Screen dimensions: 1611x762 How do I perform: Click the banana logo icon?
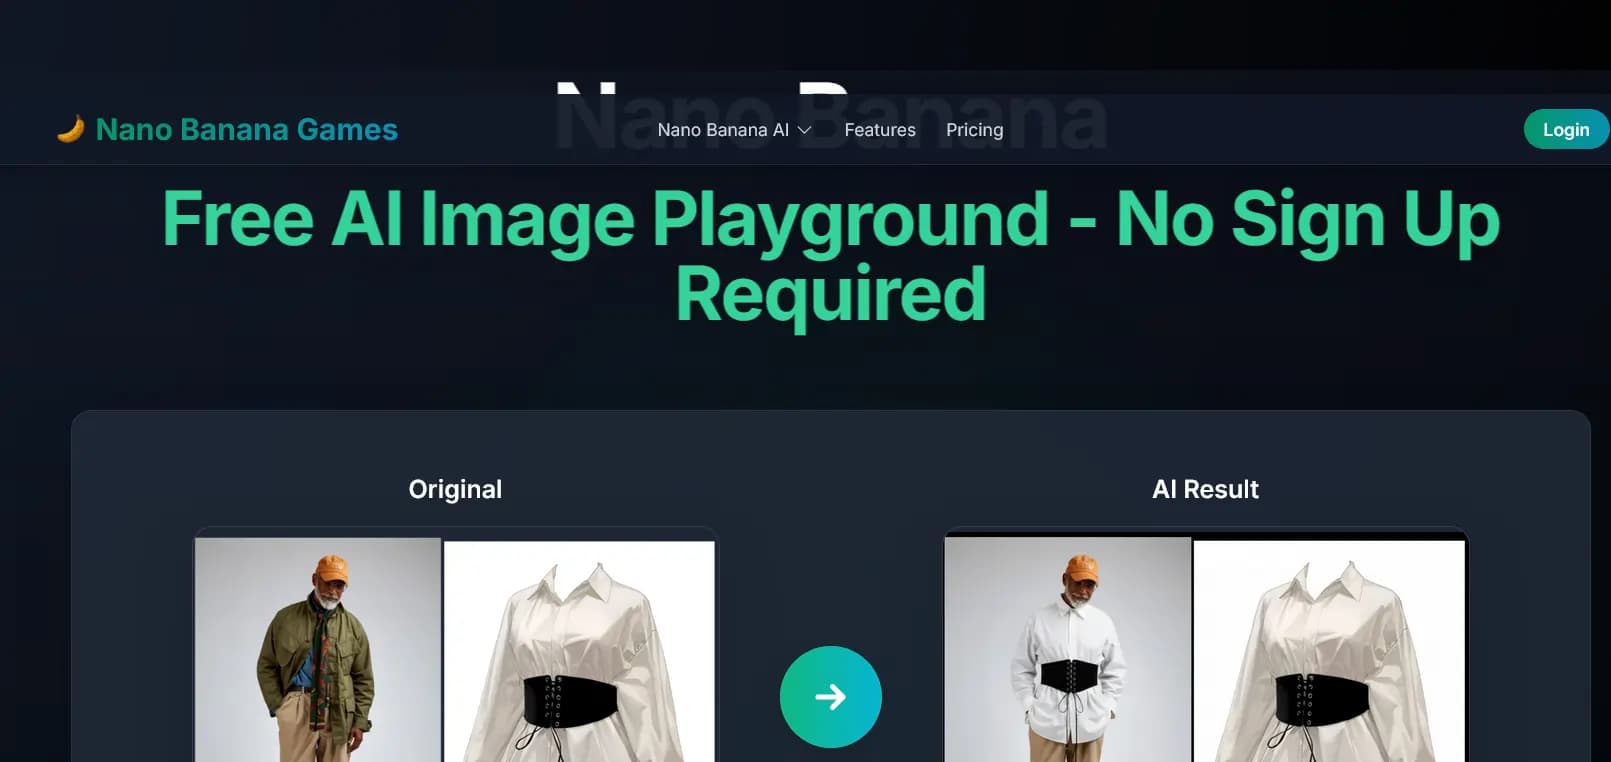coord(70,129)
